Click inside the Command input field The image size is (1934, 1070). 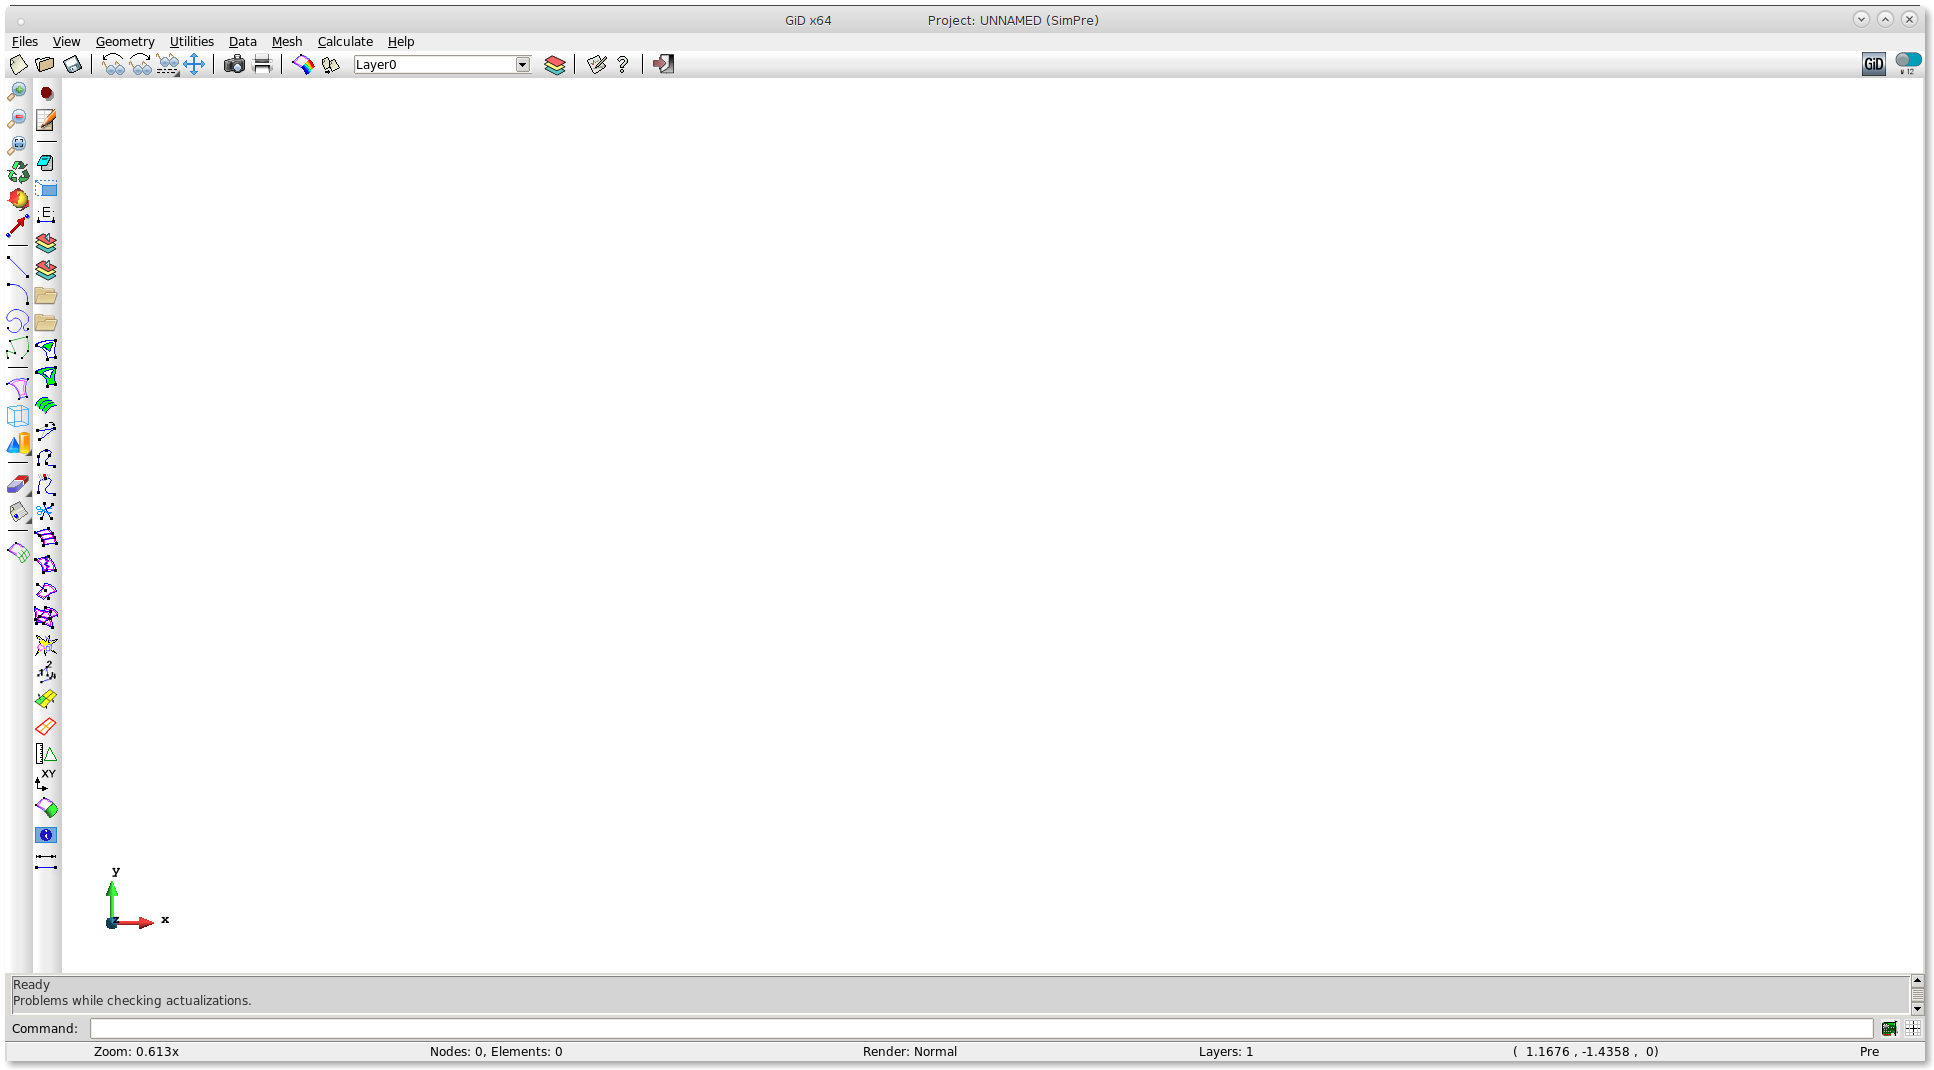point(980,1028)
